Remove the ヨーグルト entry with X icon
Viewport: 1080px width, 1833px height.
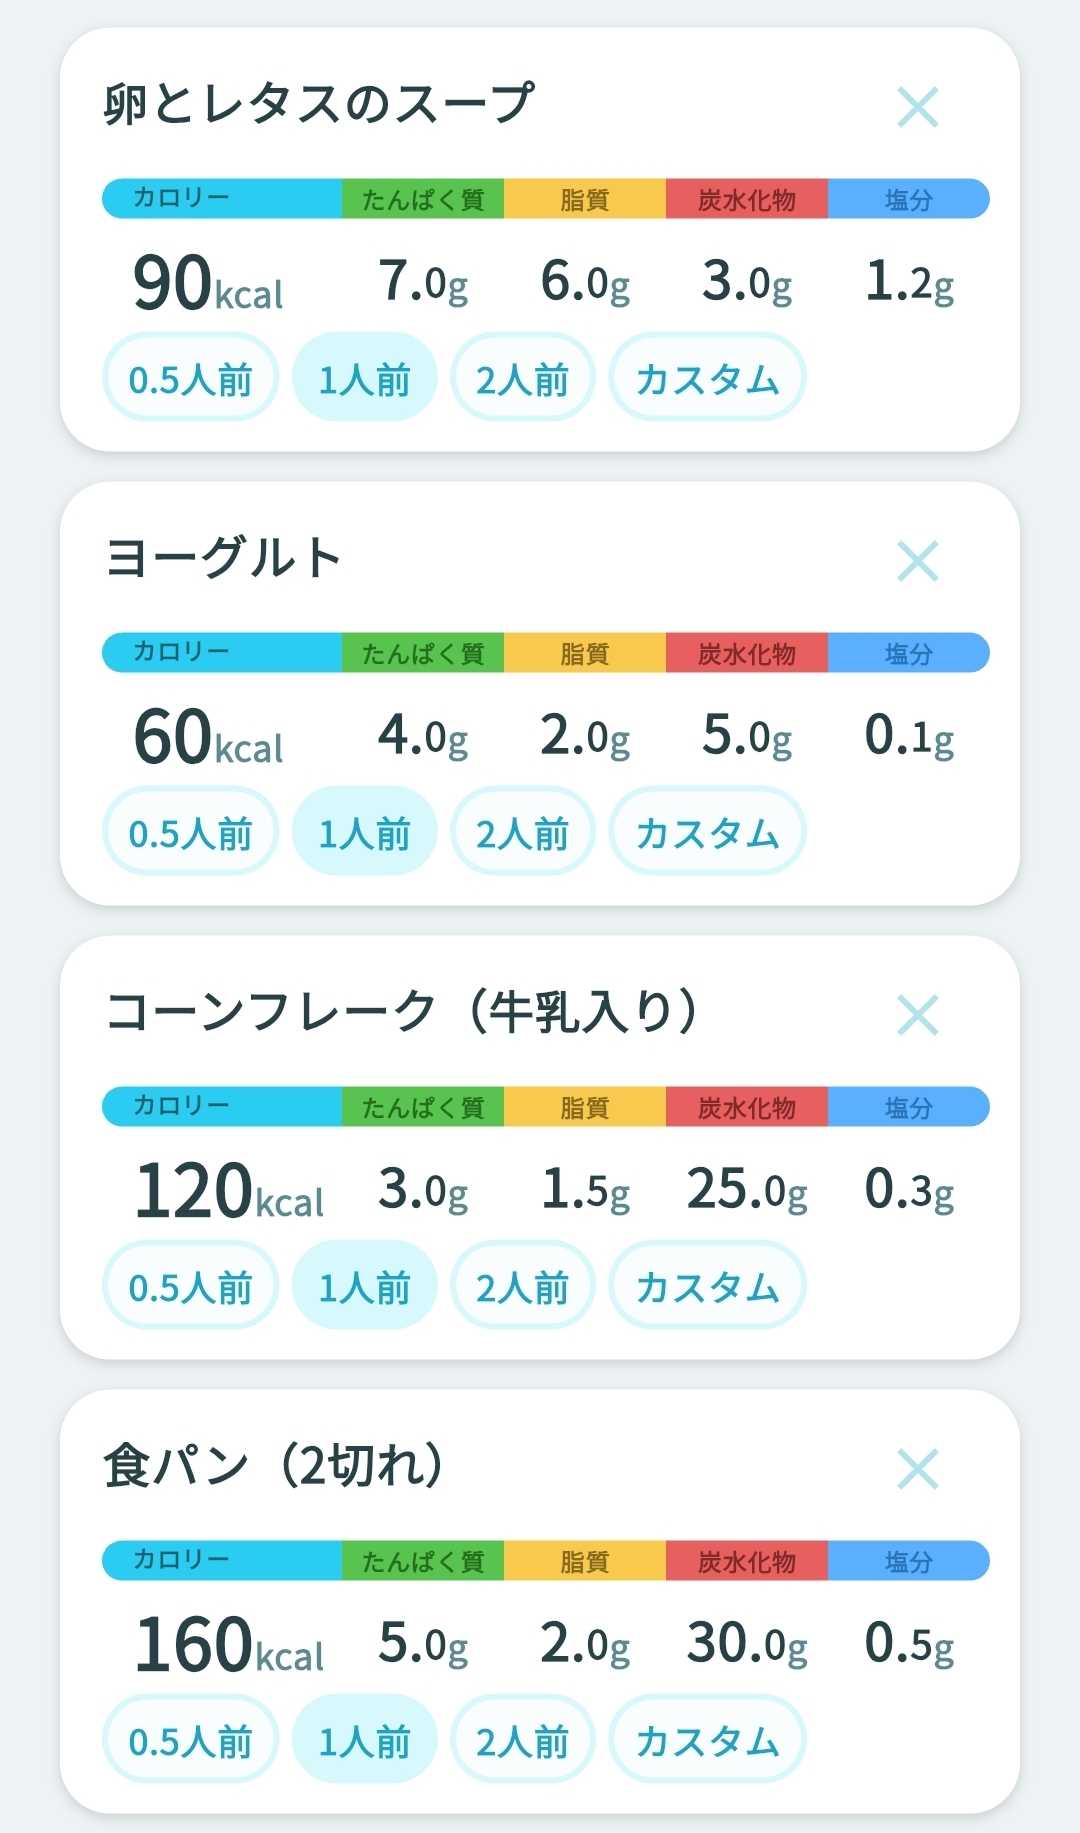pos(917,561)
